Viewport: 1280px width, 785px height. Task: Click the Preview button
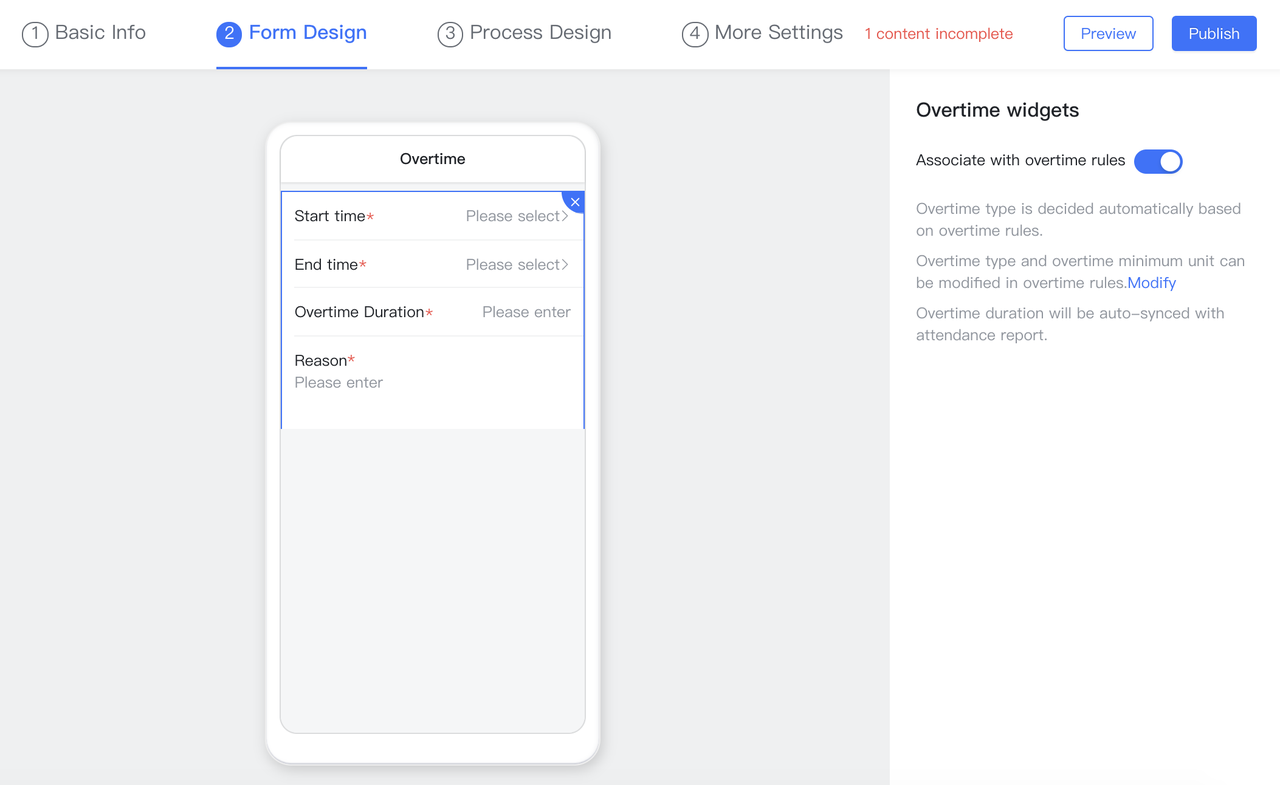point(1108,34)
